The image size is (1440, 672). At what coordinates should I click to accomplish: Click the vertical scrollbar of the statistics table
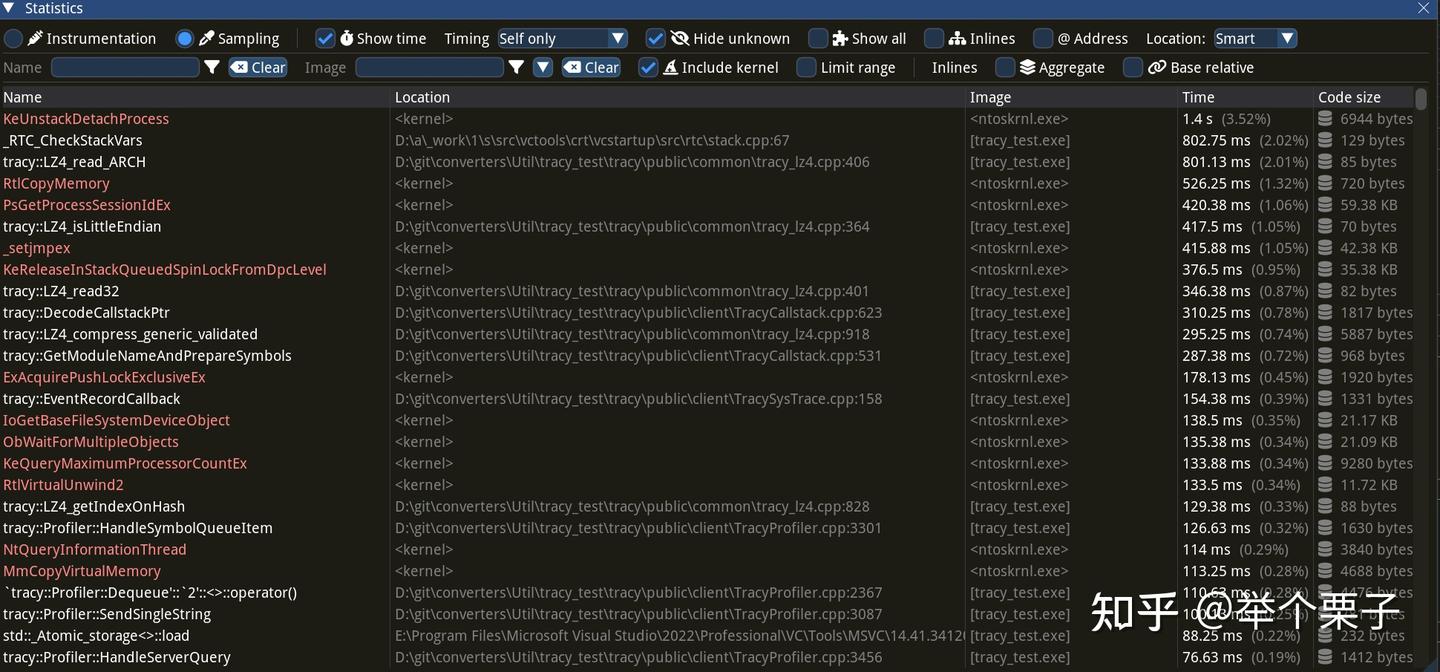[1421, 98]
